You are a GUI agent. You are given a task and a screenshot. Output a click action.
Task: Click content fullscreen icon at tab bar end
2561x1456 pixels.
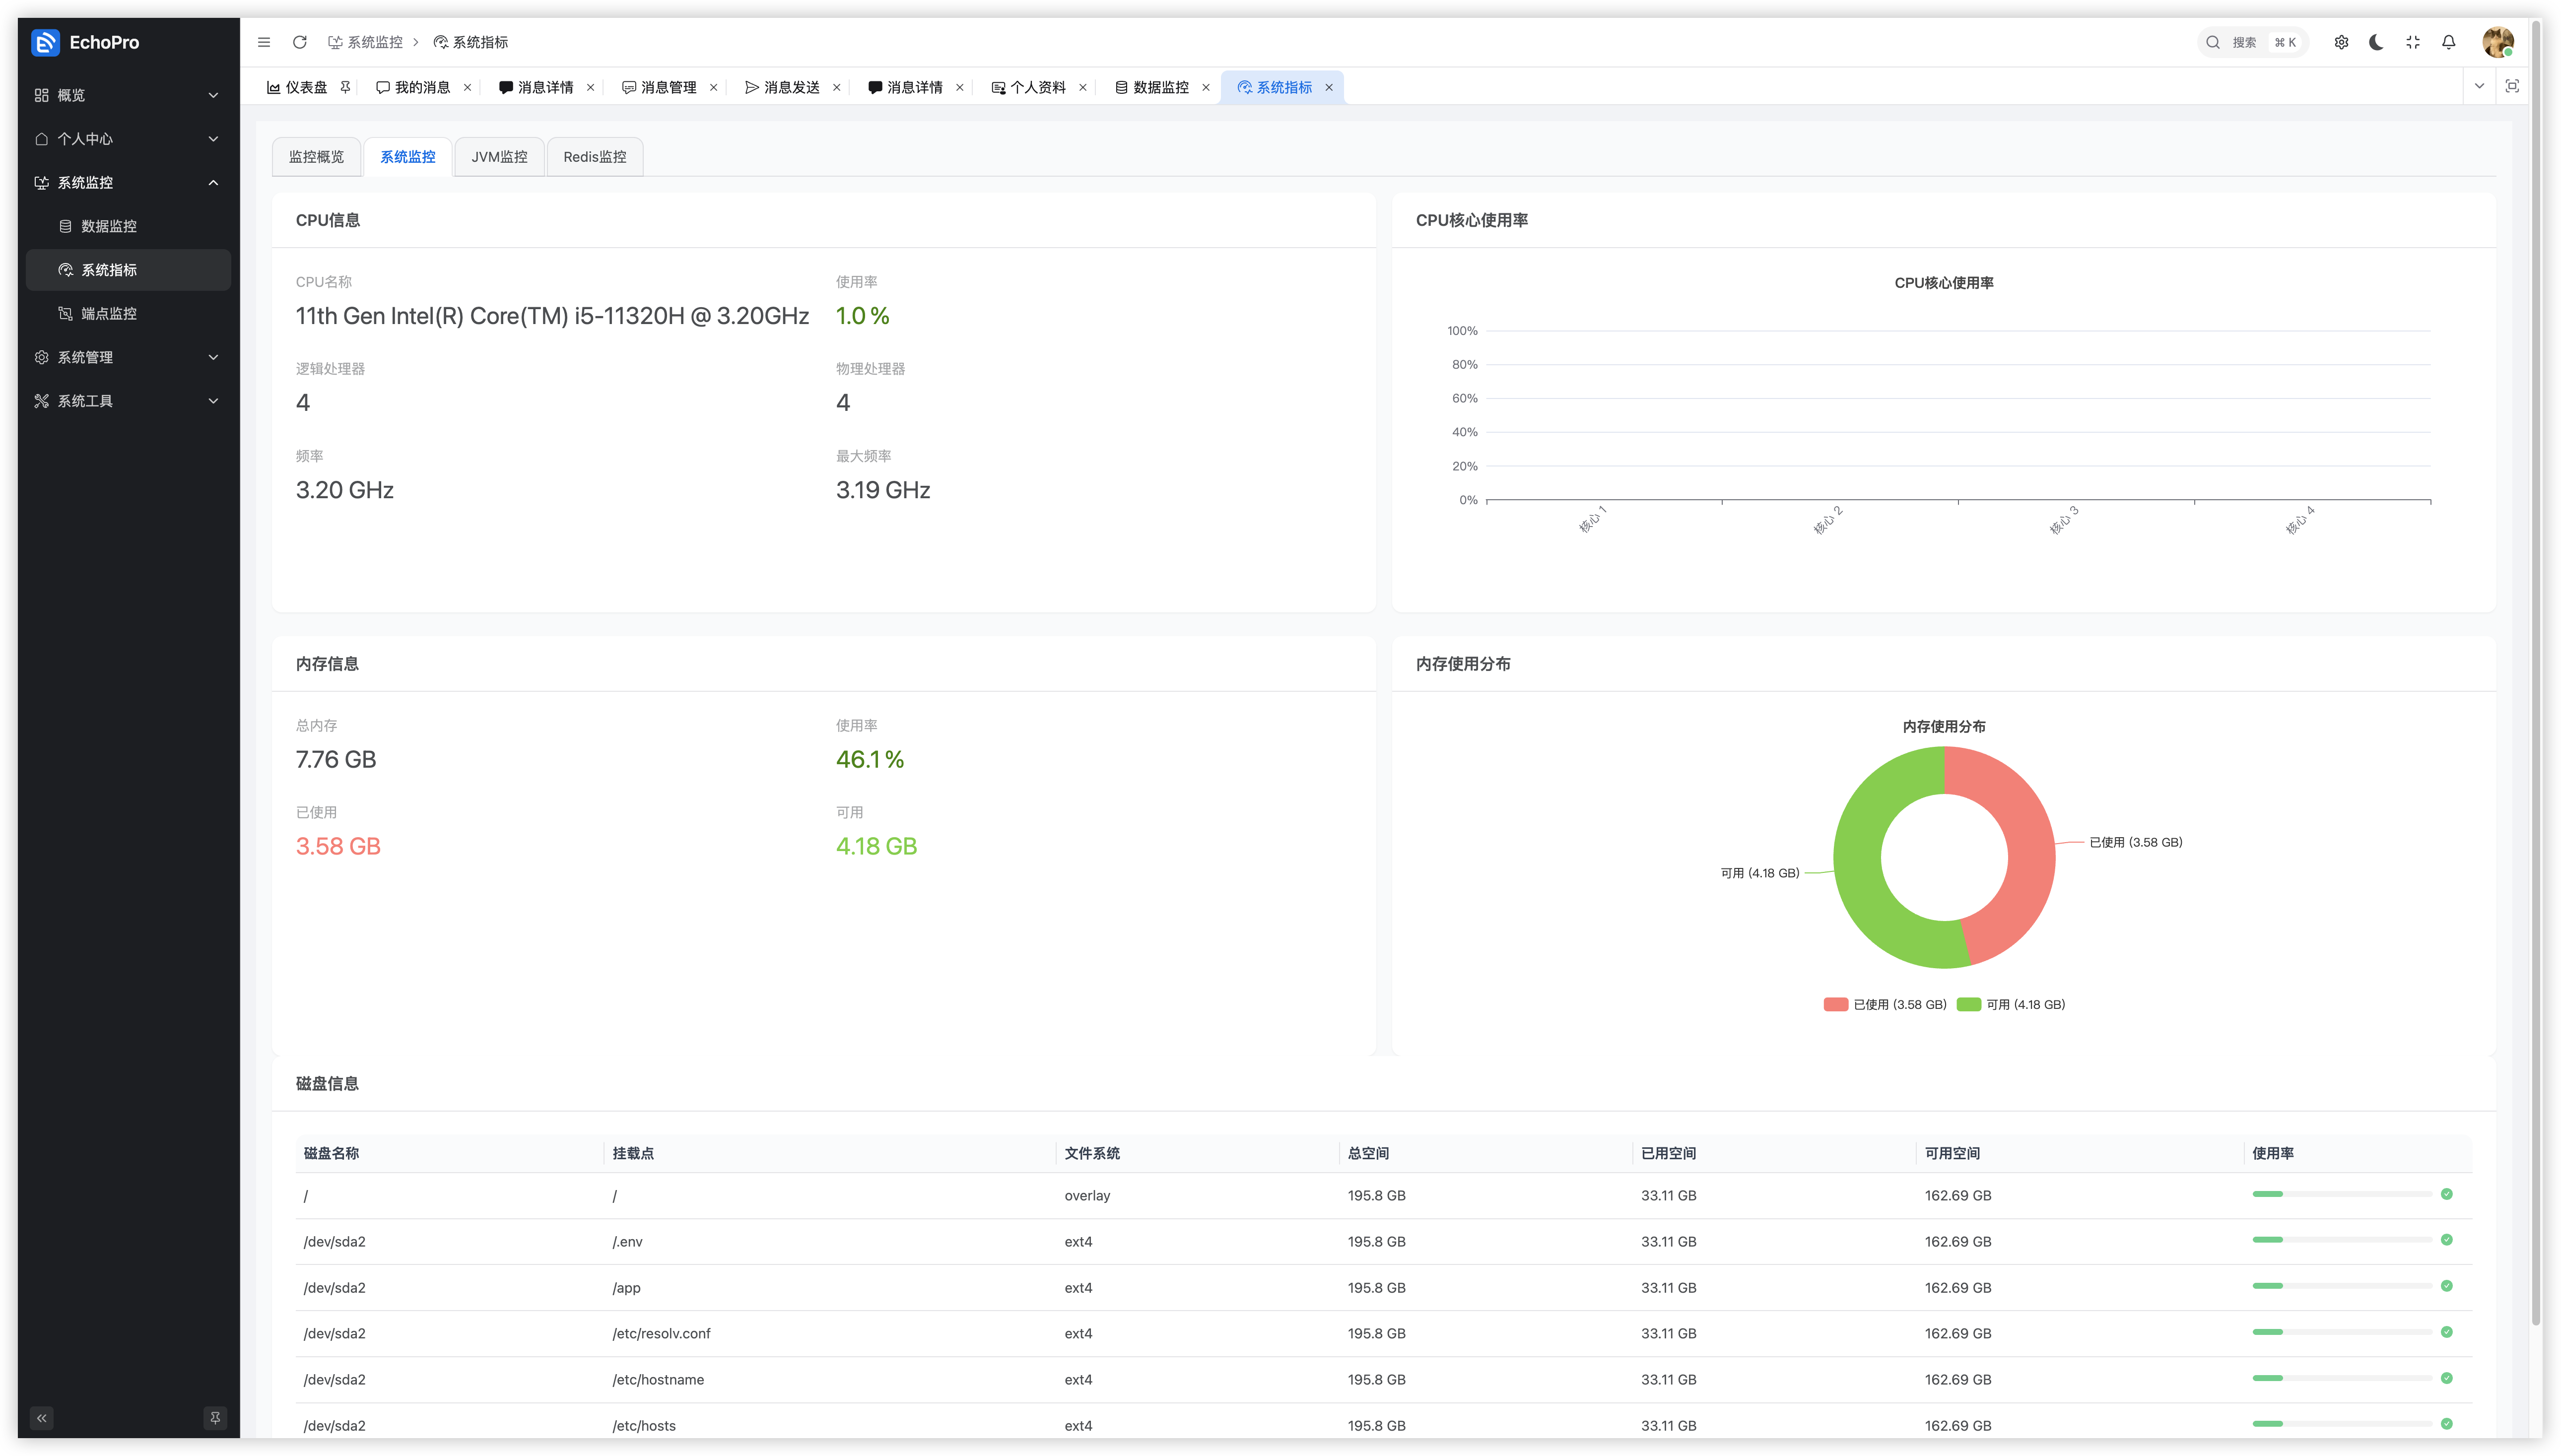pos(2511,86)
